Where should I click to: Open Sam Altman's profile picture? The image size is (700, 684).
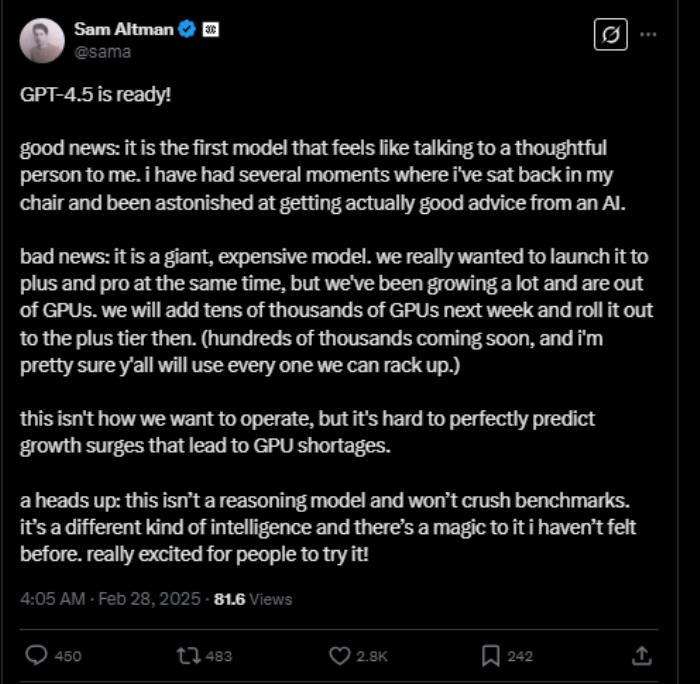click(42, 41)
